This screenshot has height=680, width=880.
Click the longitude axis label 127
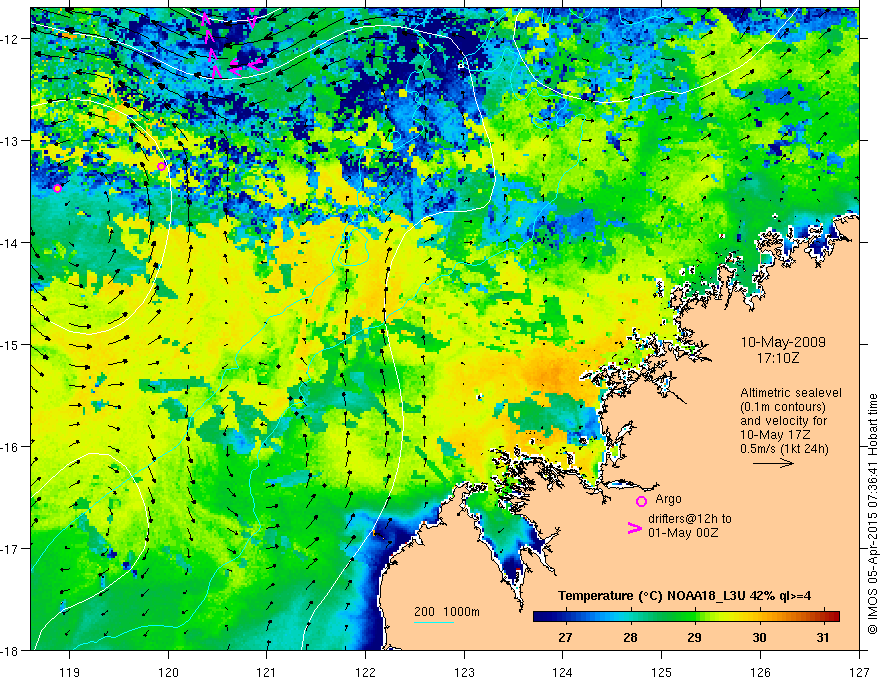(859, 672)
